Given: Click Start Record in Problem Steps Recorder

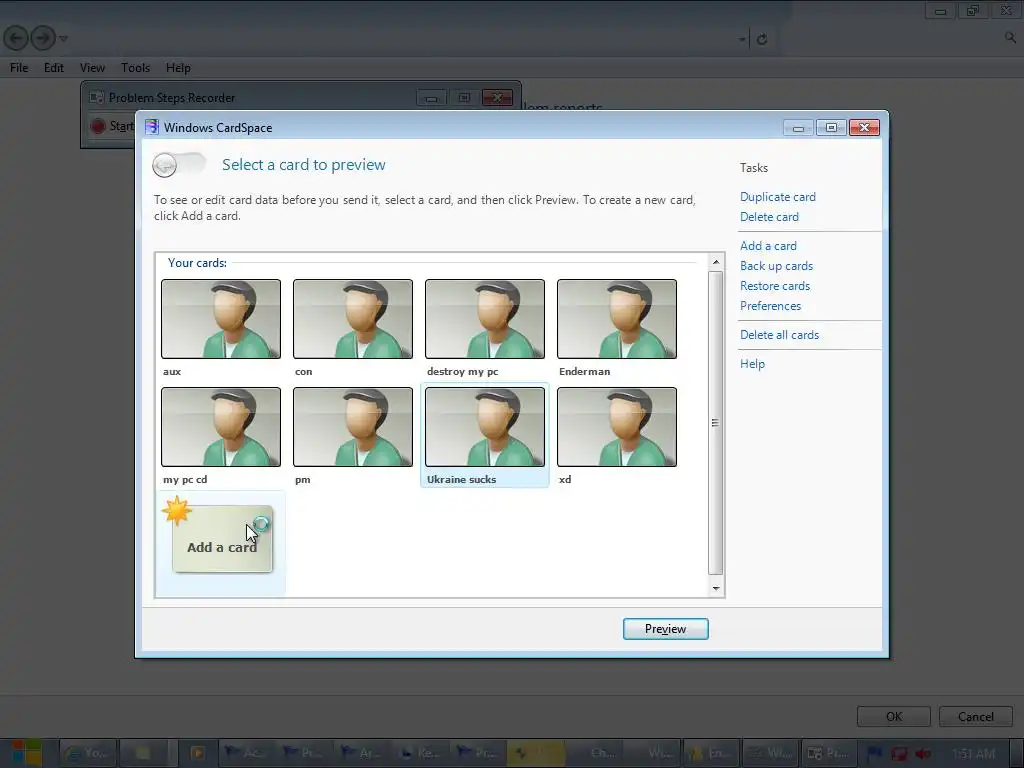Looking at the screenshot, I should click(x=112, y=126).
